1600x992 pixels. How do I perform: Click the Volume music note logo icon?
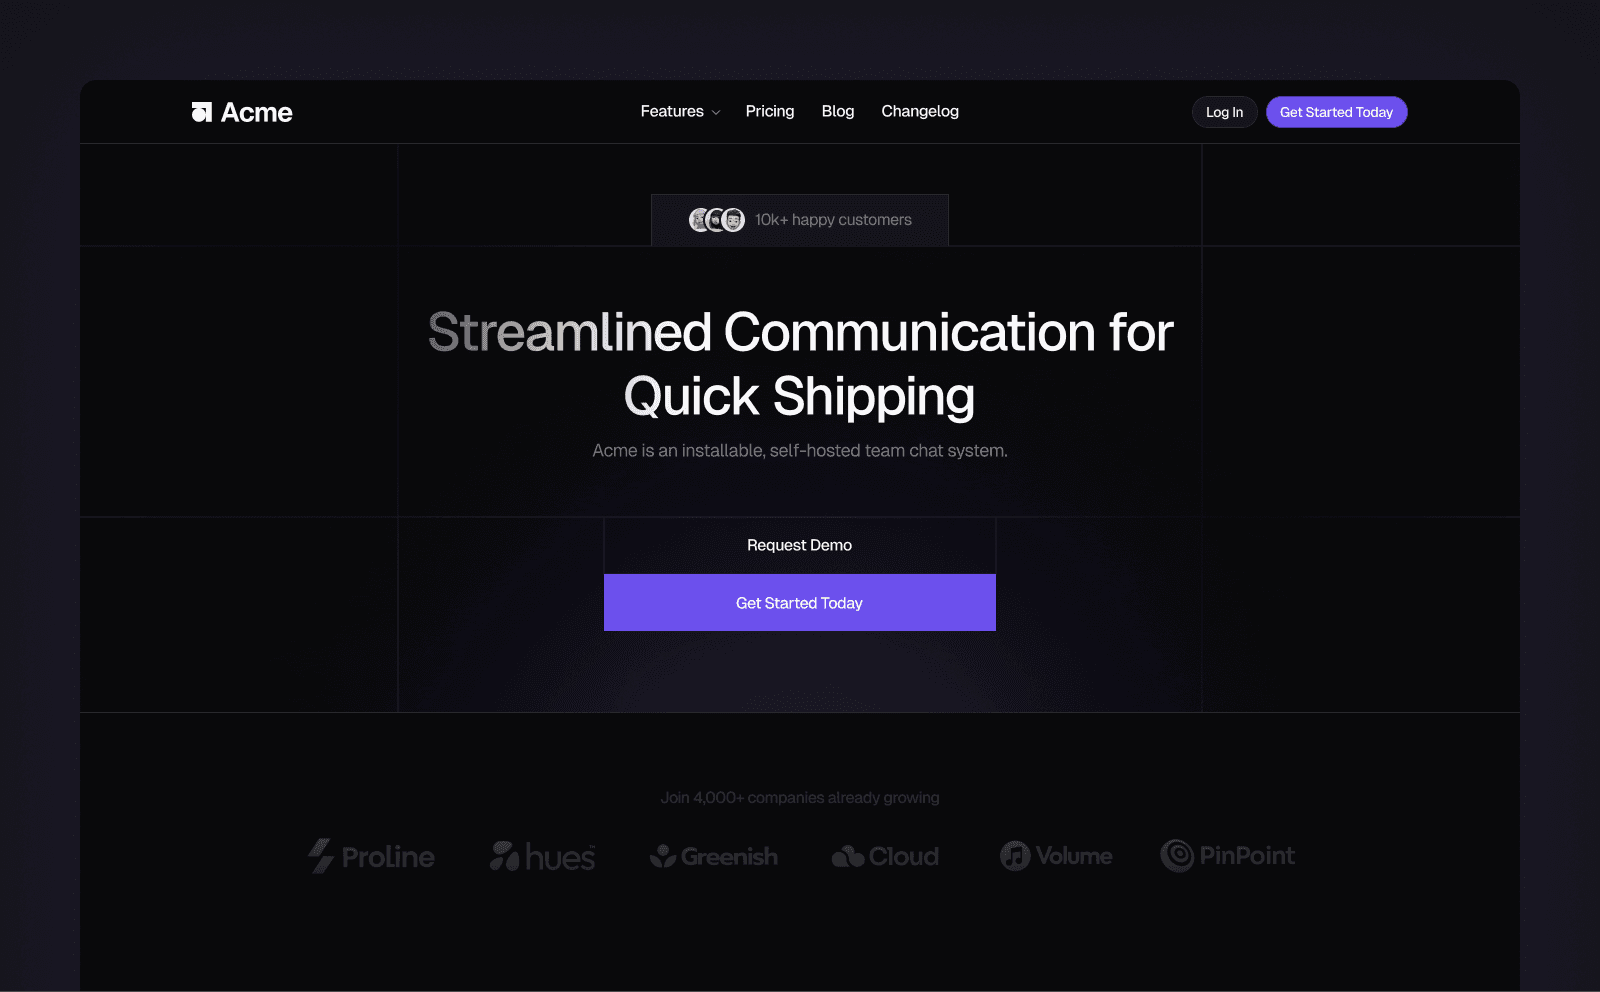1015,856
